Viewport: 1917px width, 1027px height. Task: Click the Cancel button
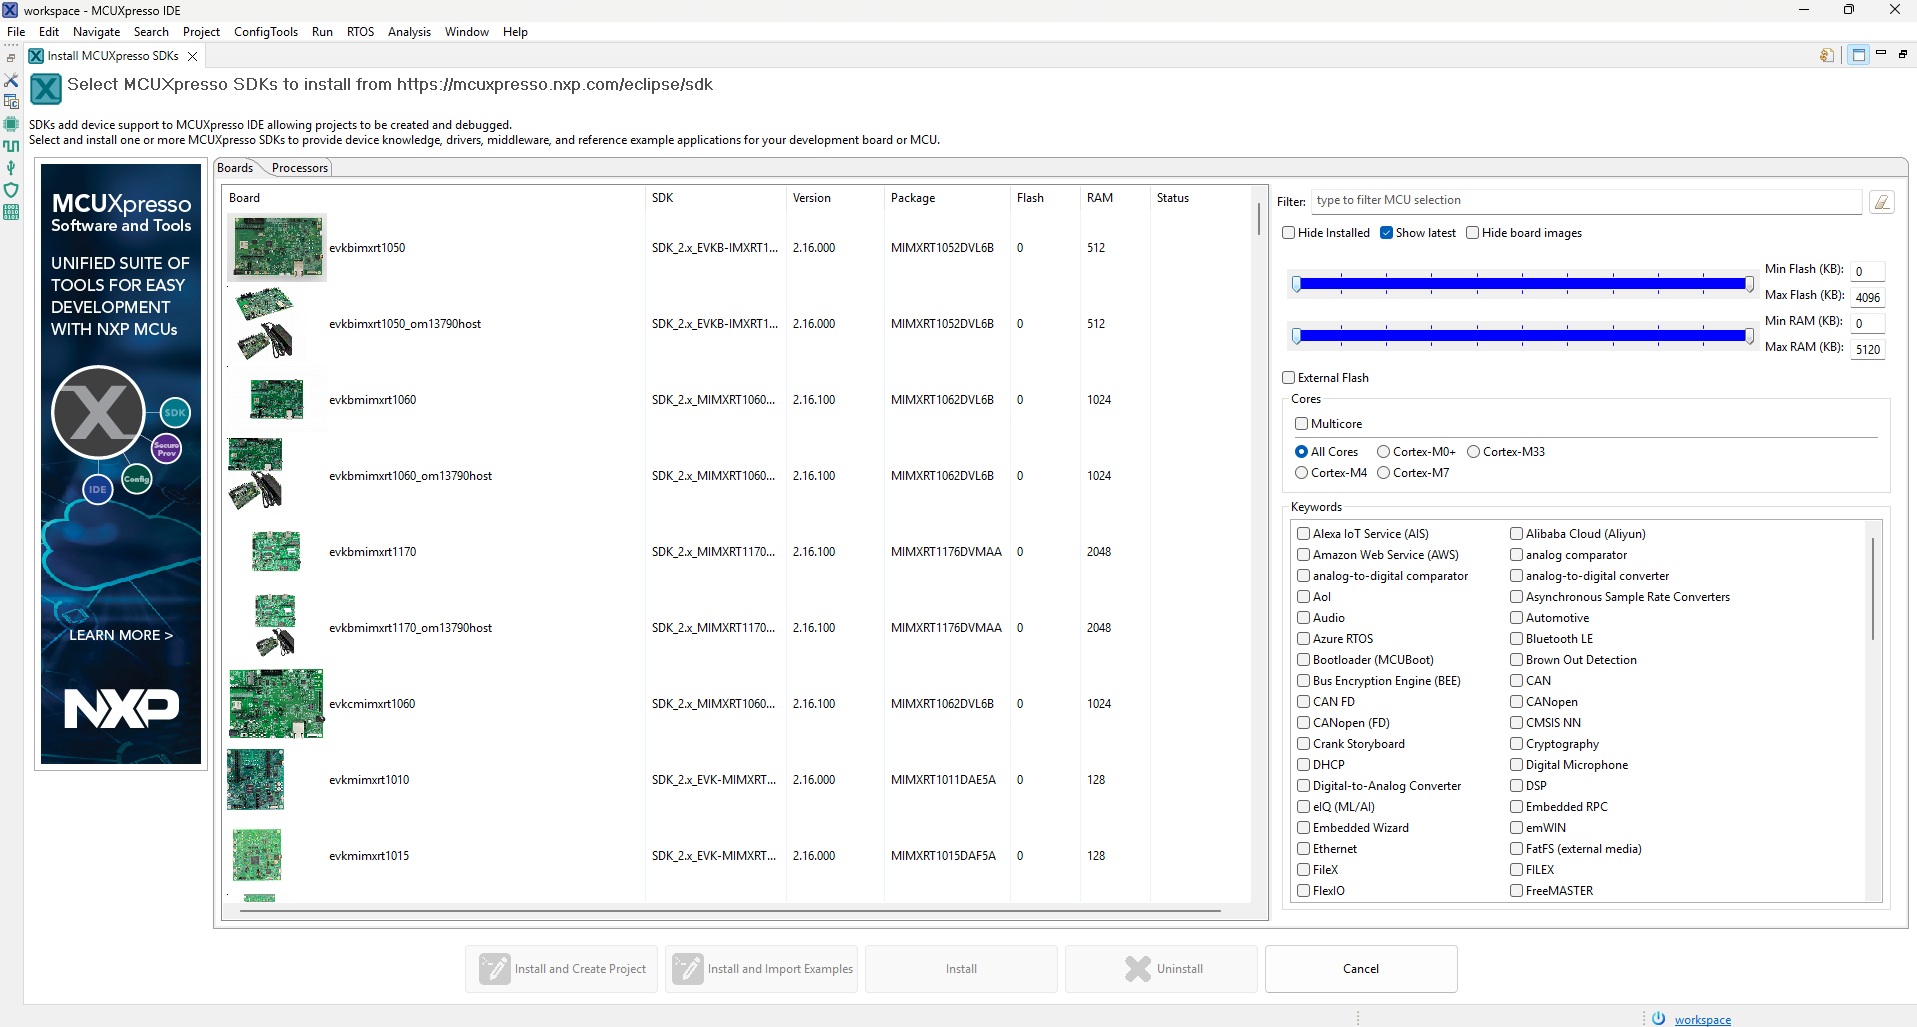tap(1359, 968)
